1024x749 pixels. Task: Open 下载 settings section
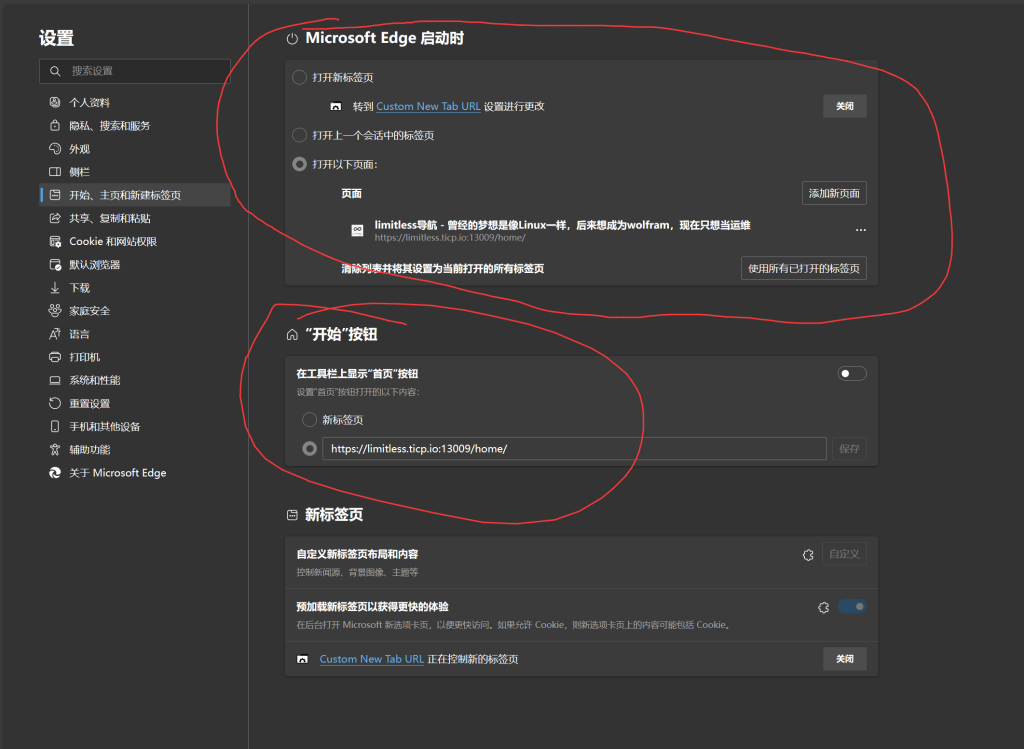point(135,288)
